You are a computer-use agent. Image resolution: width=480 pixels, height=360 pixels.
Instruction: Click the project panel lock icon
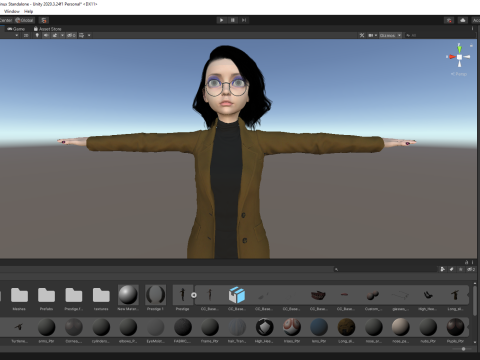pos(466,262)
